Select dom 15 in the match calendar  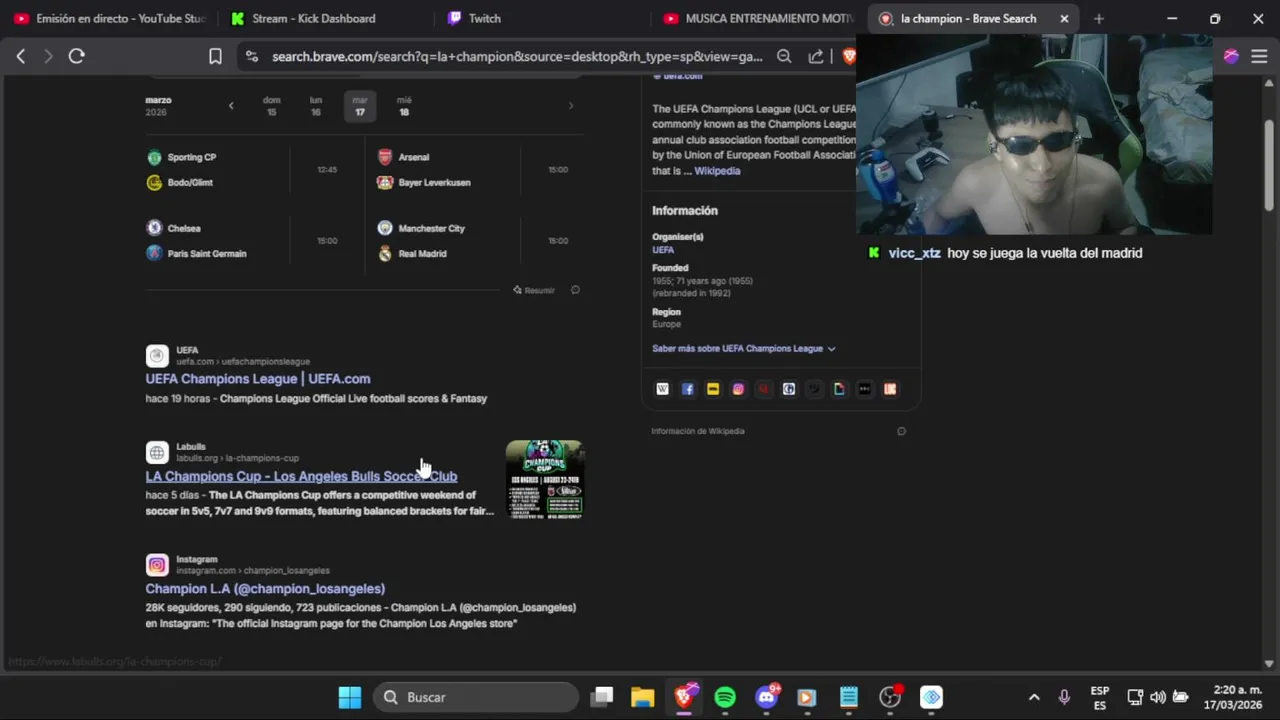point(272,106)
